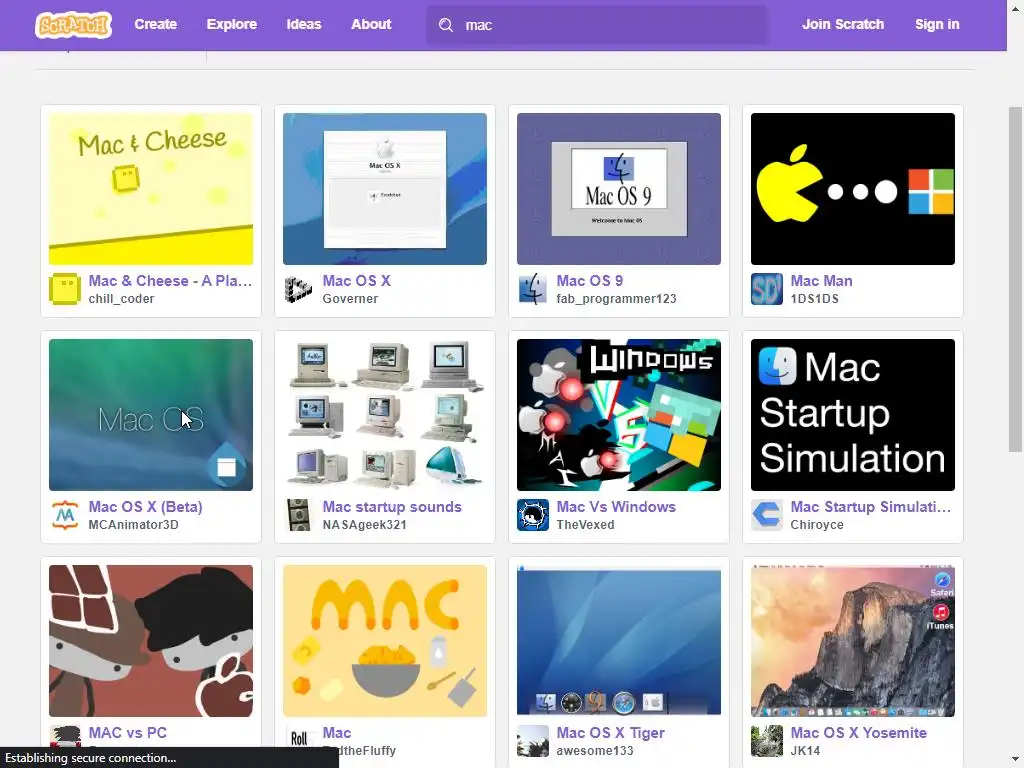Open the yellow macaroni Mac thumbnail
Image resolution: width=1024 pixels, height=768 pixels.
pos(385,641)
